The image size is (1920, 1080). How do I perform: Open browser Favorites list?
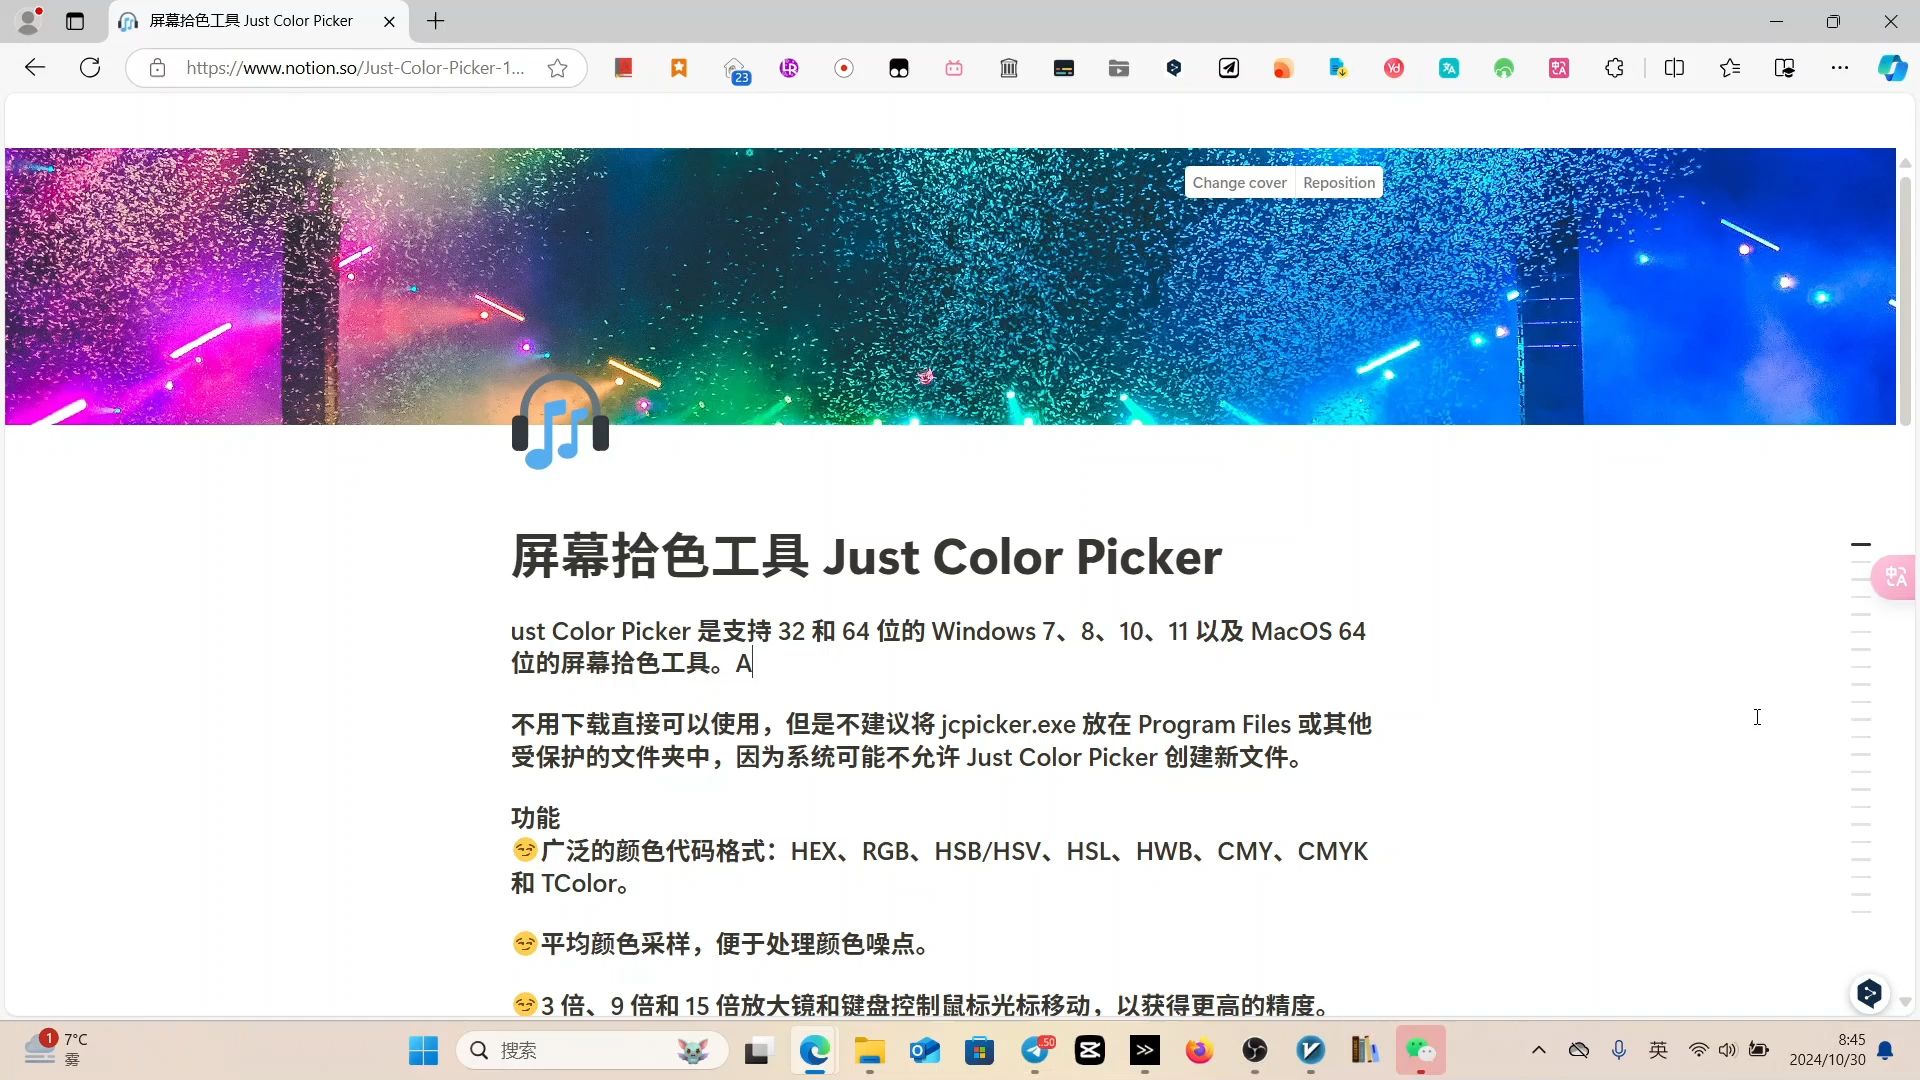[x=1730, y=68]
